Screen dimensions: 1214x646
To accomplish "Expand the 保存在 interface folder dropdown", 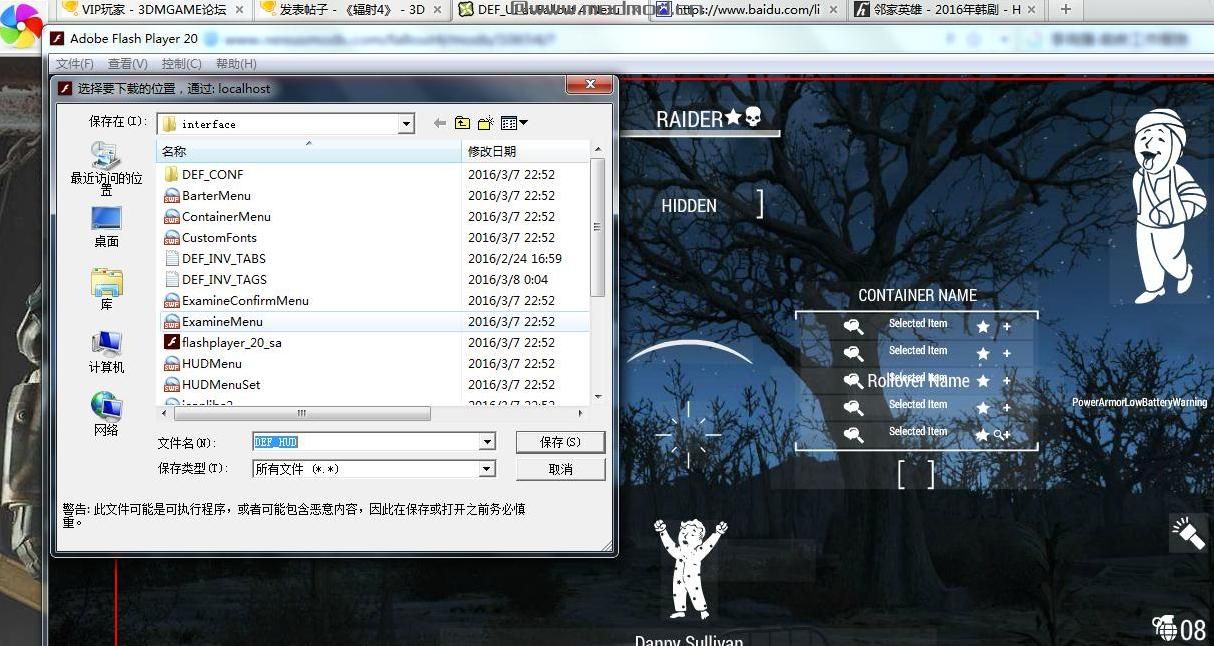I will (x=406, y=124).
